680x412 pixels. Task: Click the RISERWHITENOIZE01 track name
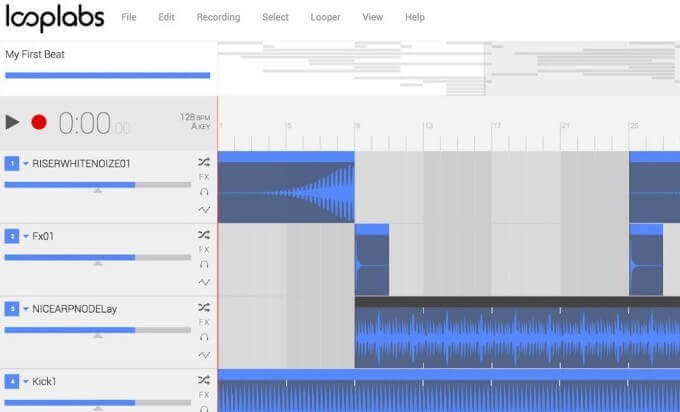[81, 163]
